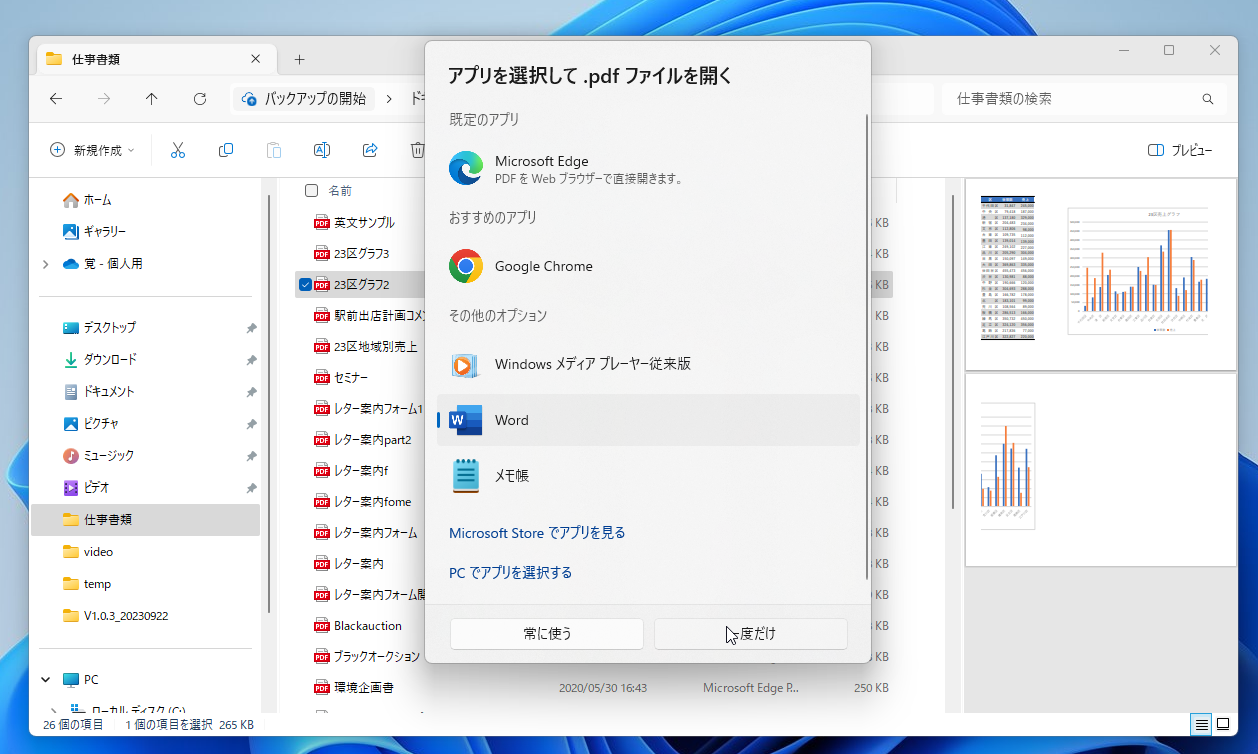This screenshot has height=754, width=1258.
Task: Select the 英文サンプル PDF file
Action: click(364, 222)
